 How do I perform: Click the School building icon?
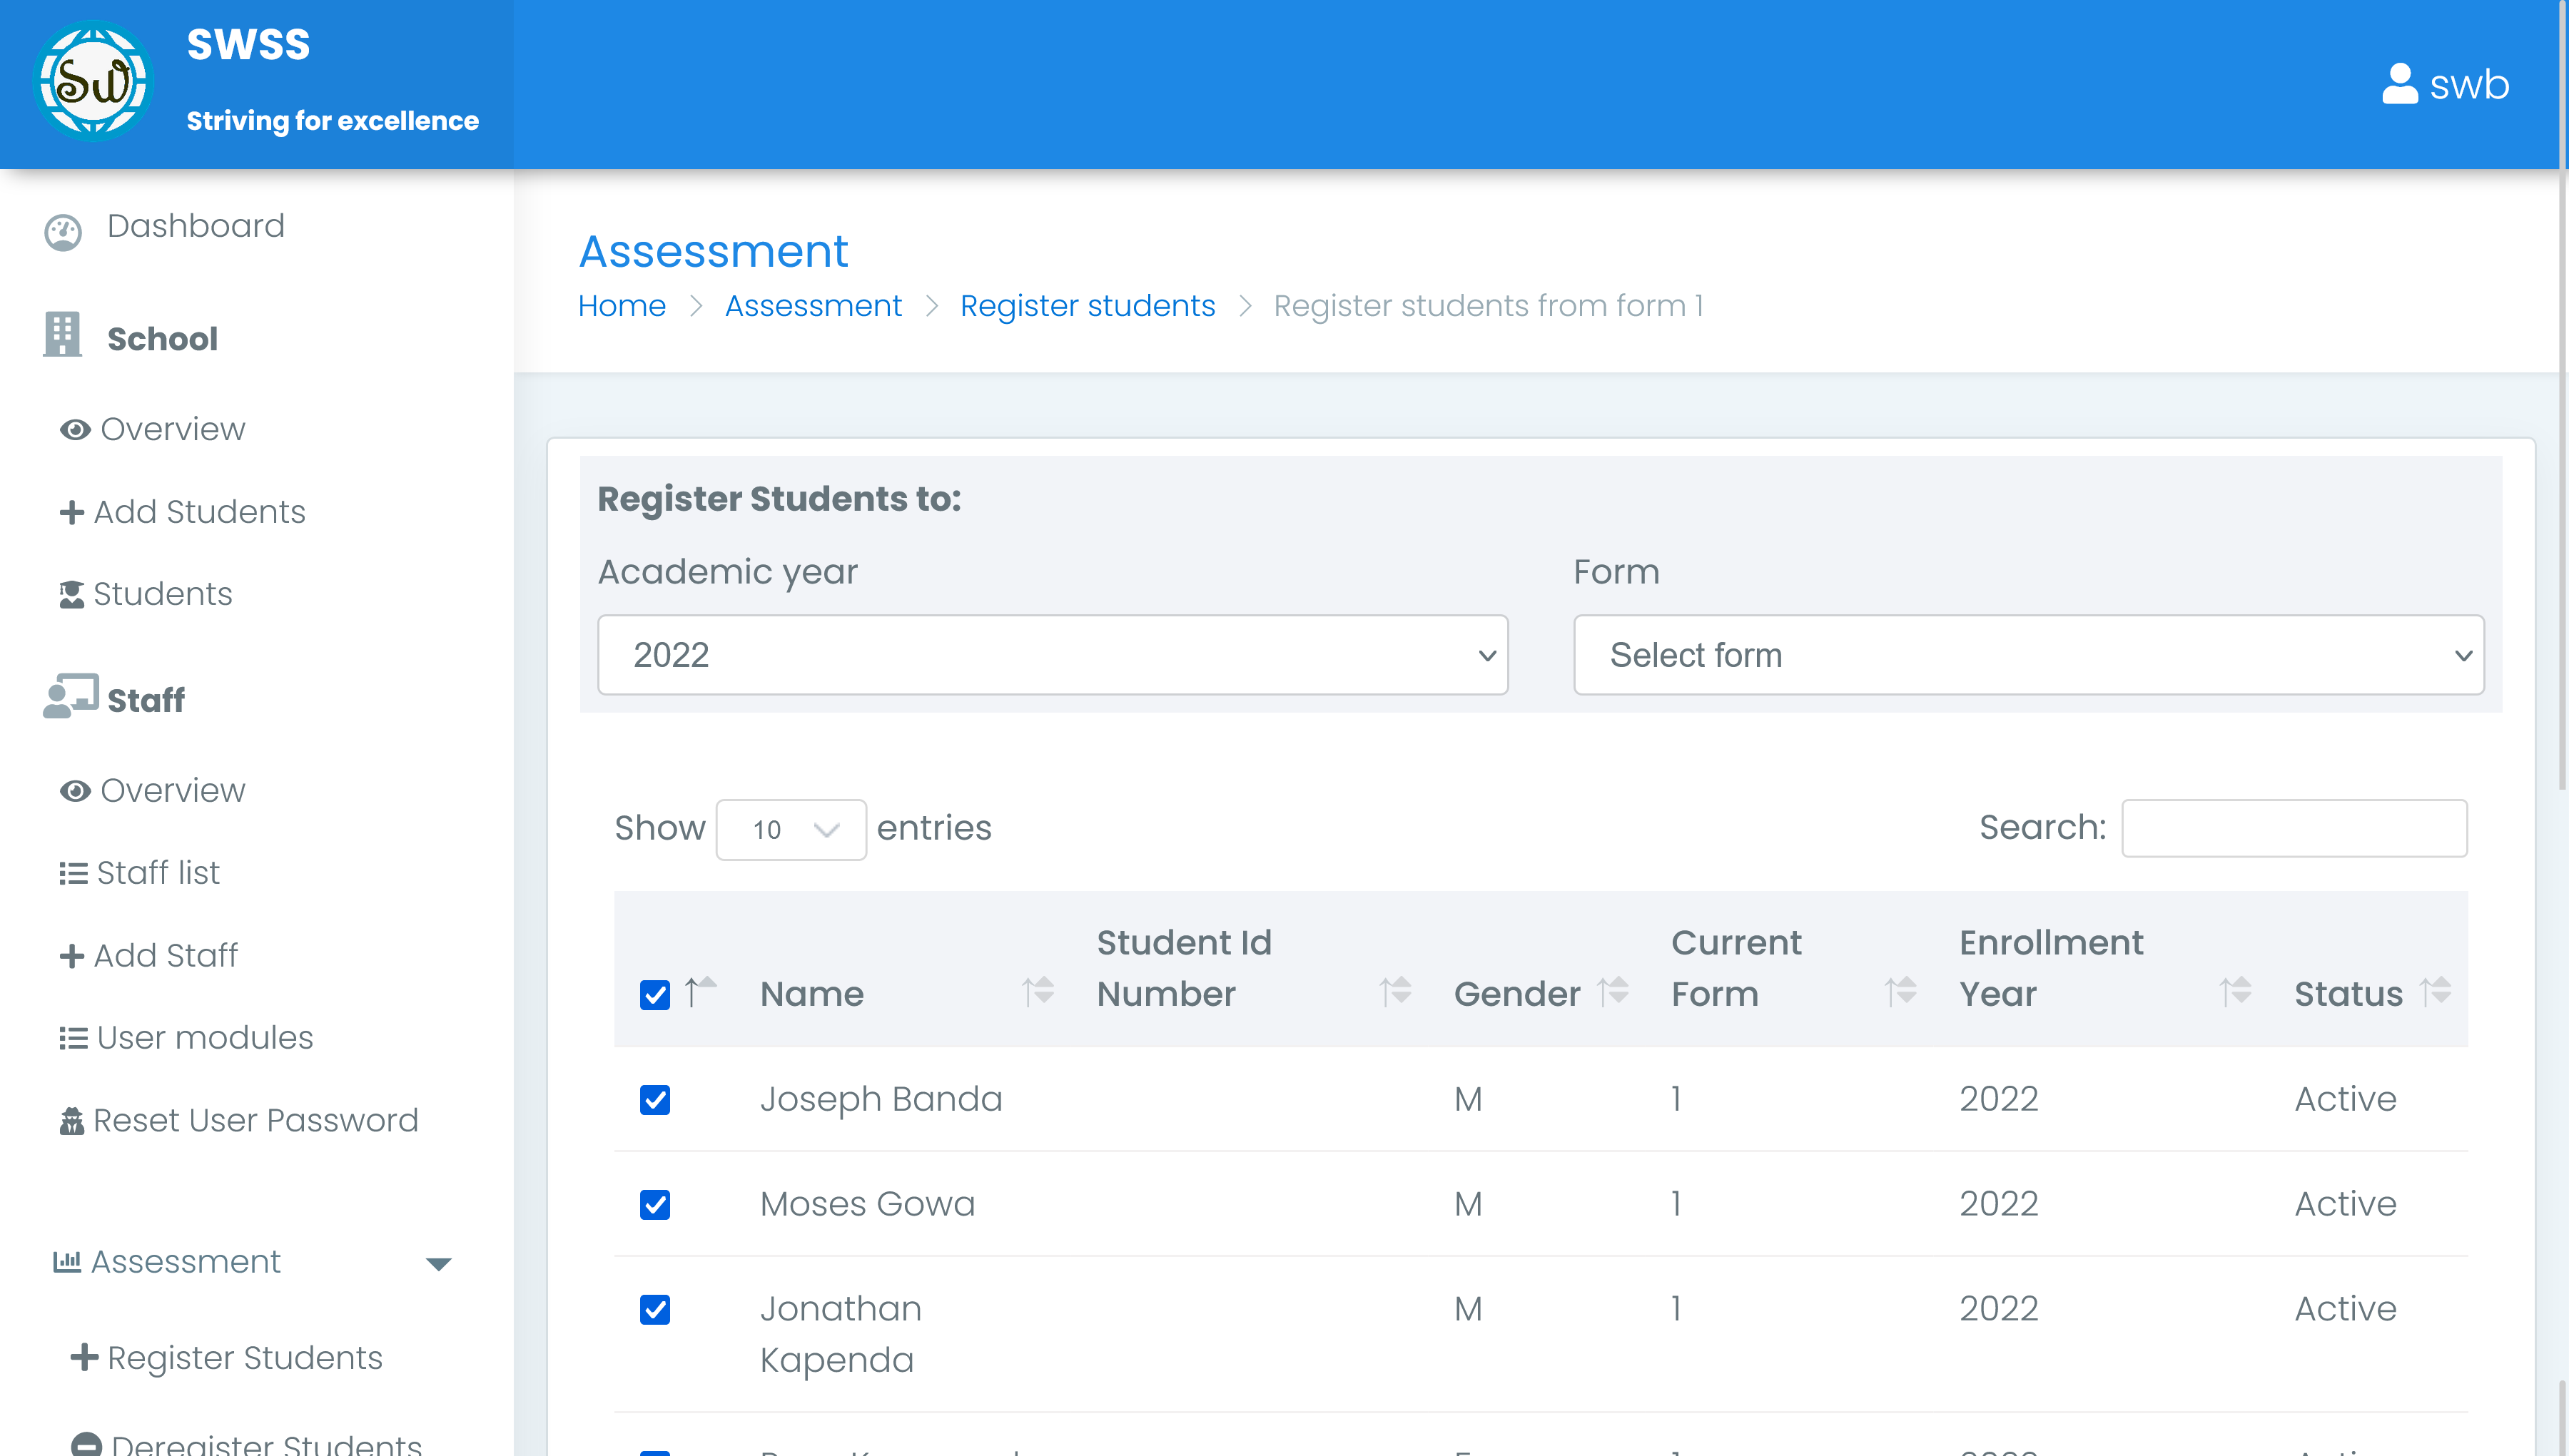coord(62,335)
